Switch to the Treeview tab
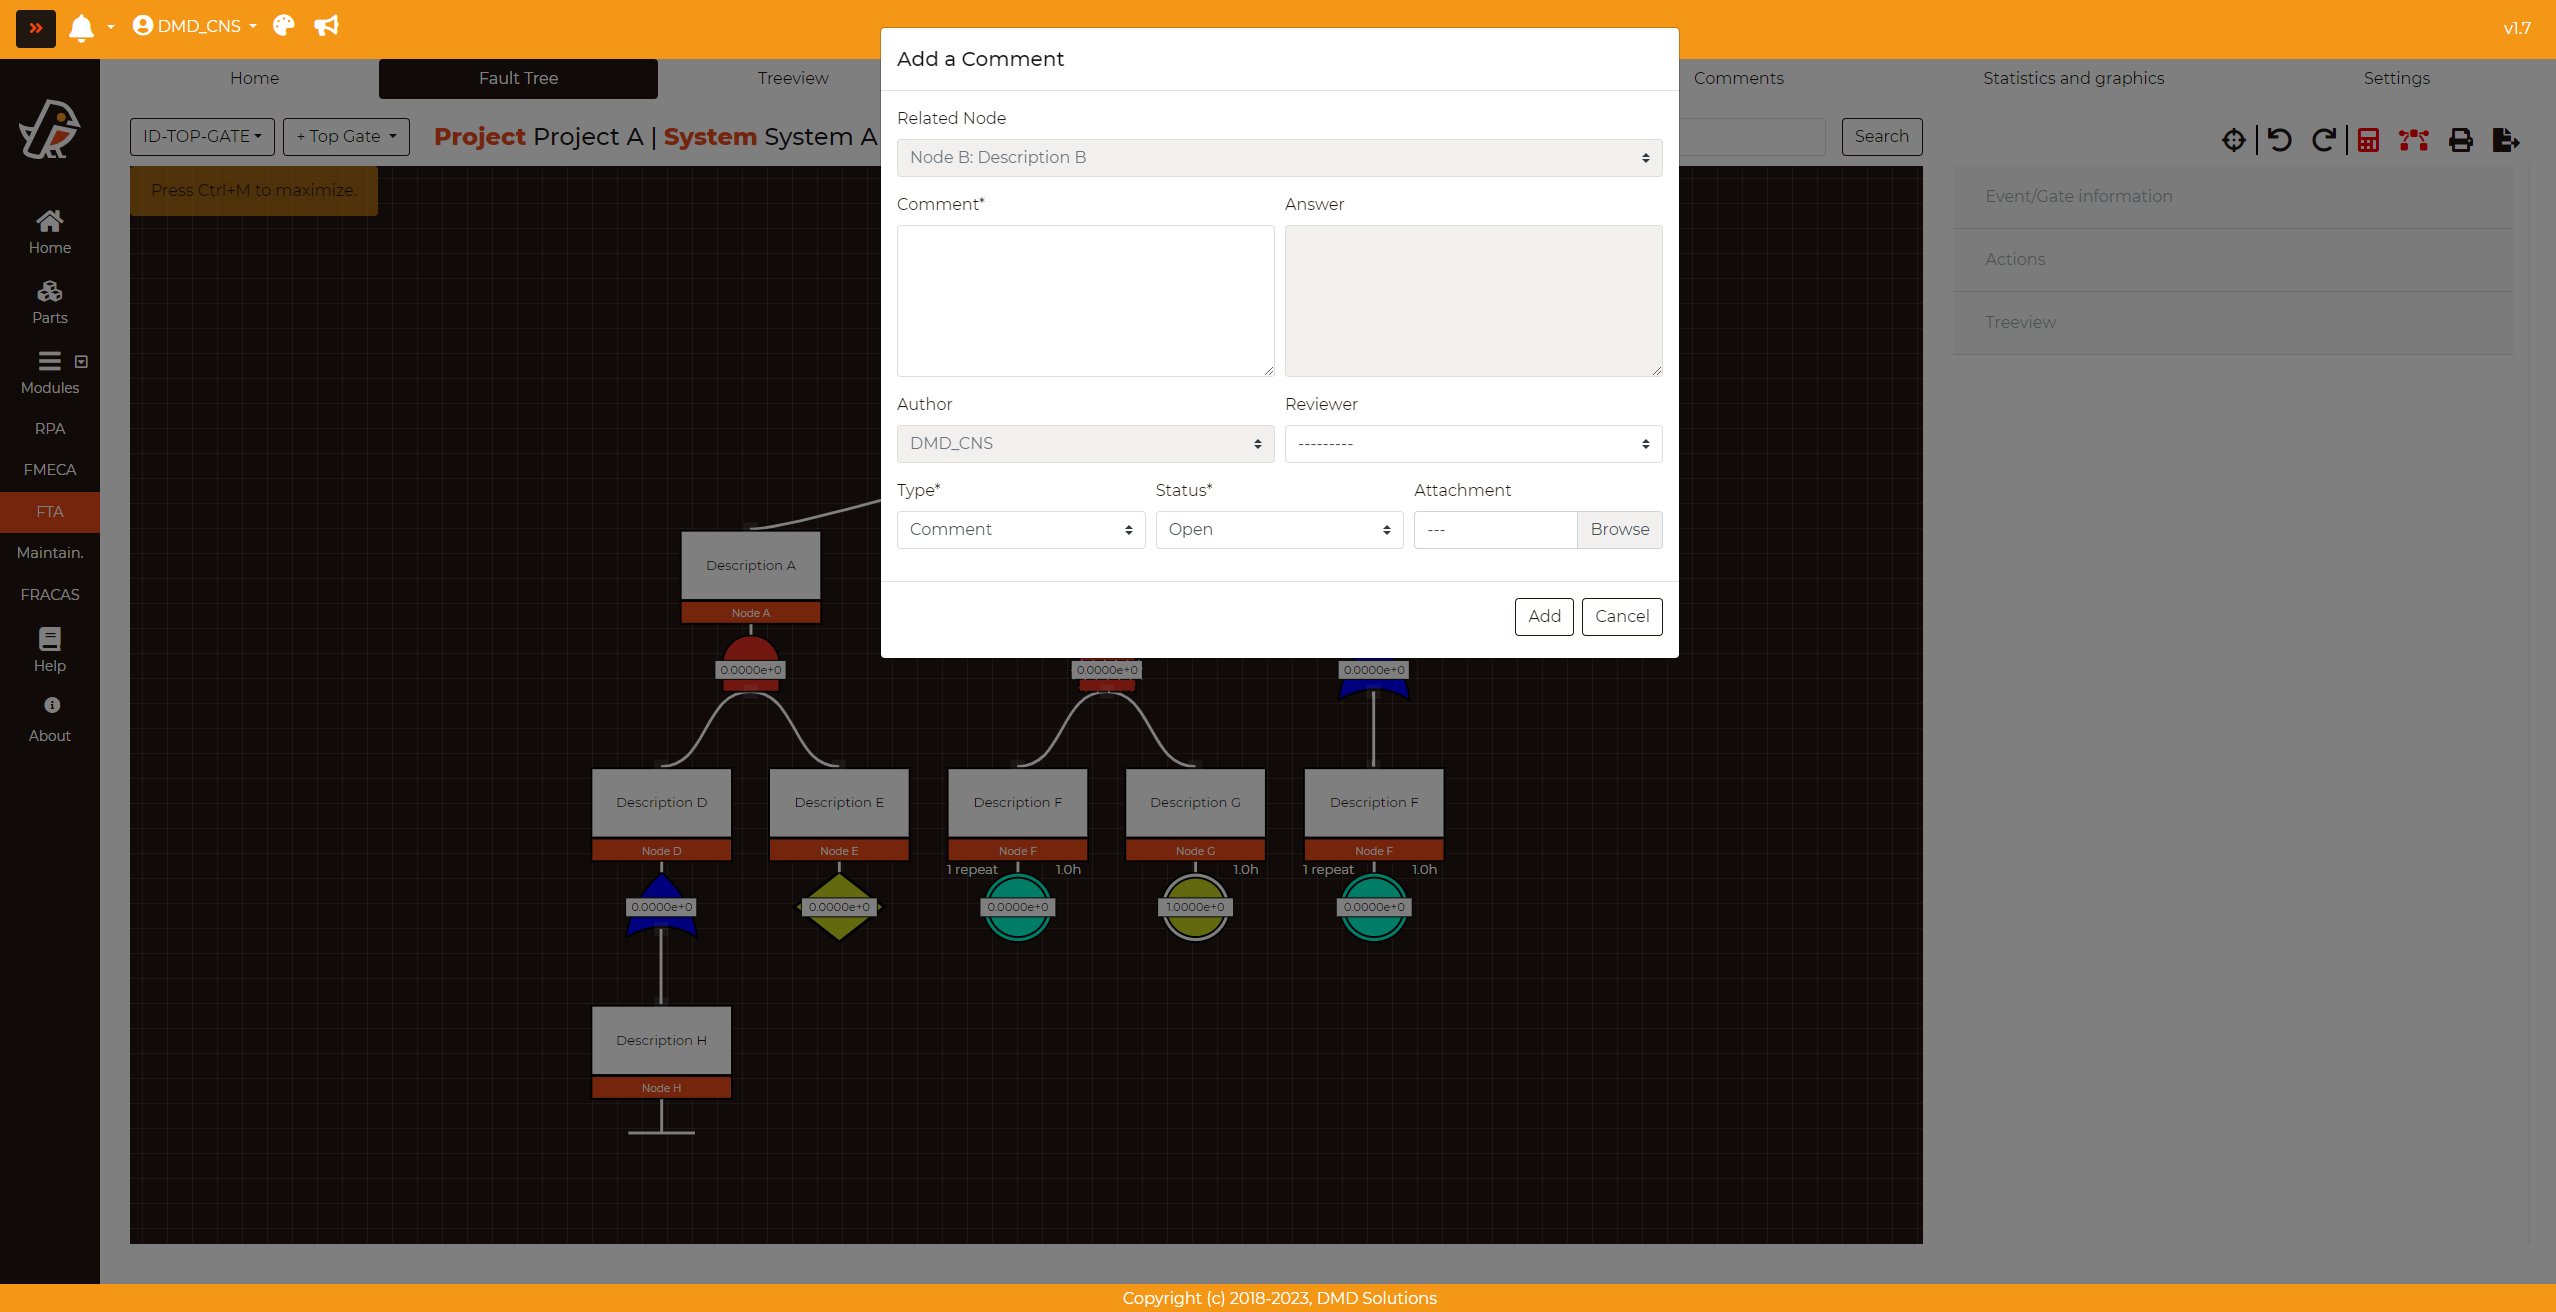Image resolution: width=2556 pixels, height=1312 pixels. (792, 78)
